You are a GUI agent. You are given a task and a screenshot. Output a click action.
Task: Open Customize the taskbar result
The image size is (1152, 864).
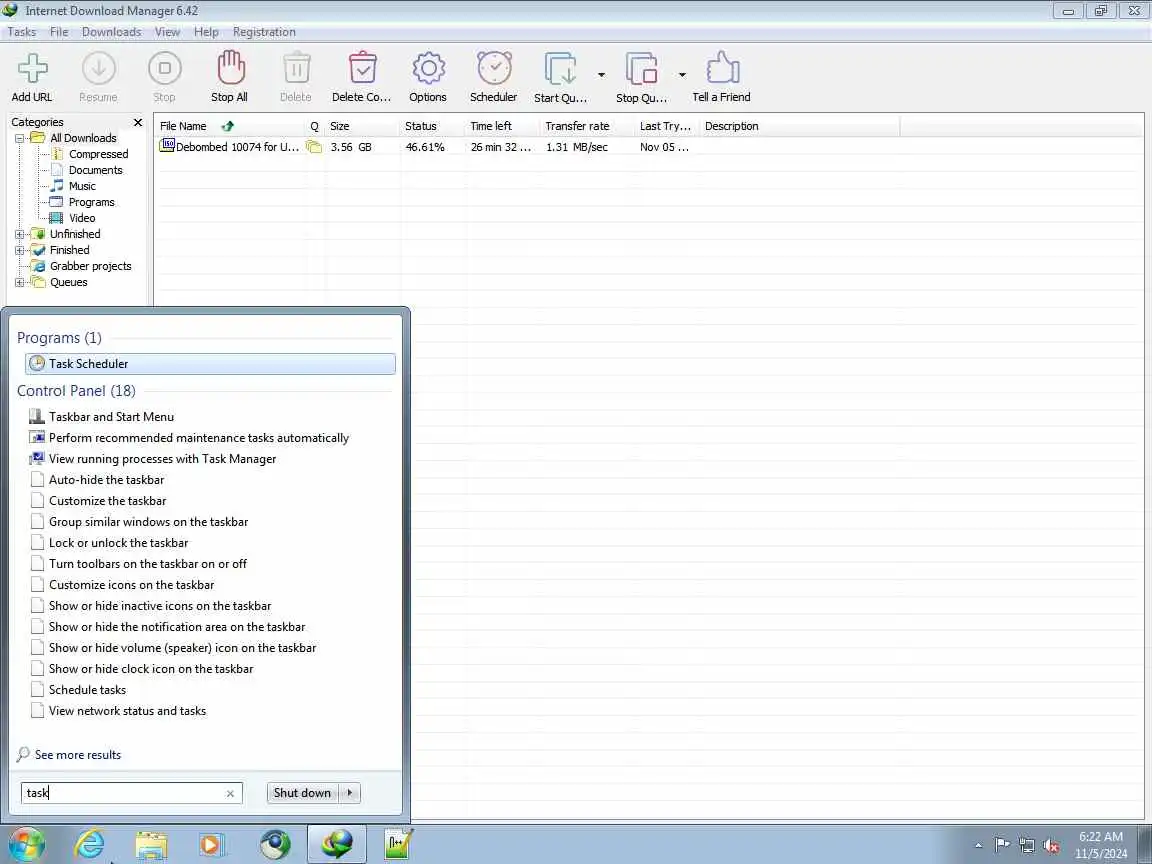(107, 501)
